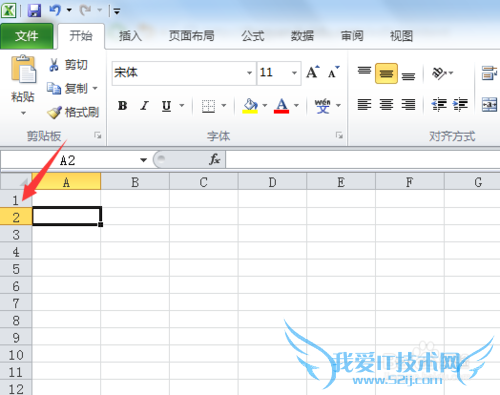The height and width of the screenshot is (395, 500).
Task: Click the Merge and Center icon
Action: [489, 105]
